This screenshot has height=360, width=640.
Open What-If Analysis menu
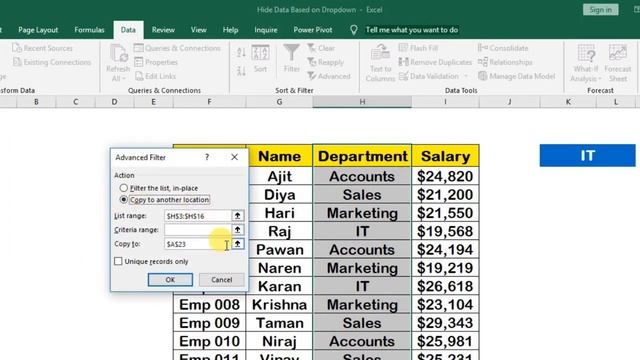point(586,63)
